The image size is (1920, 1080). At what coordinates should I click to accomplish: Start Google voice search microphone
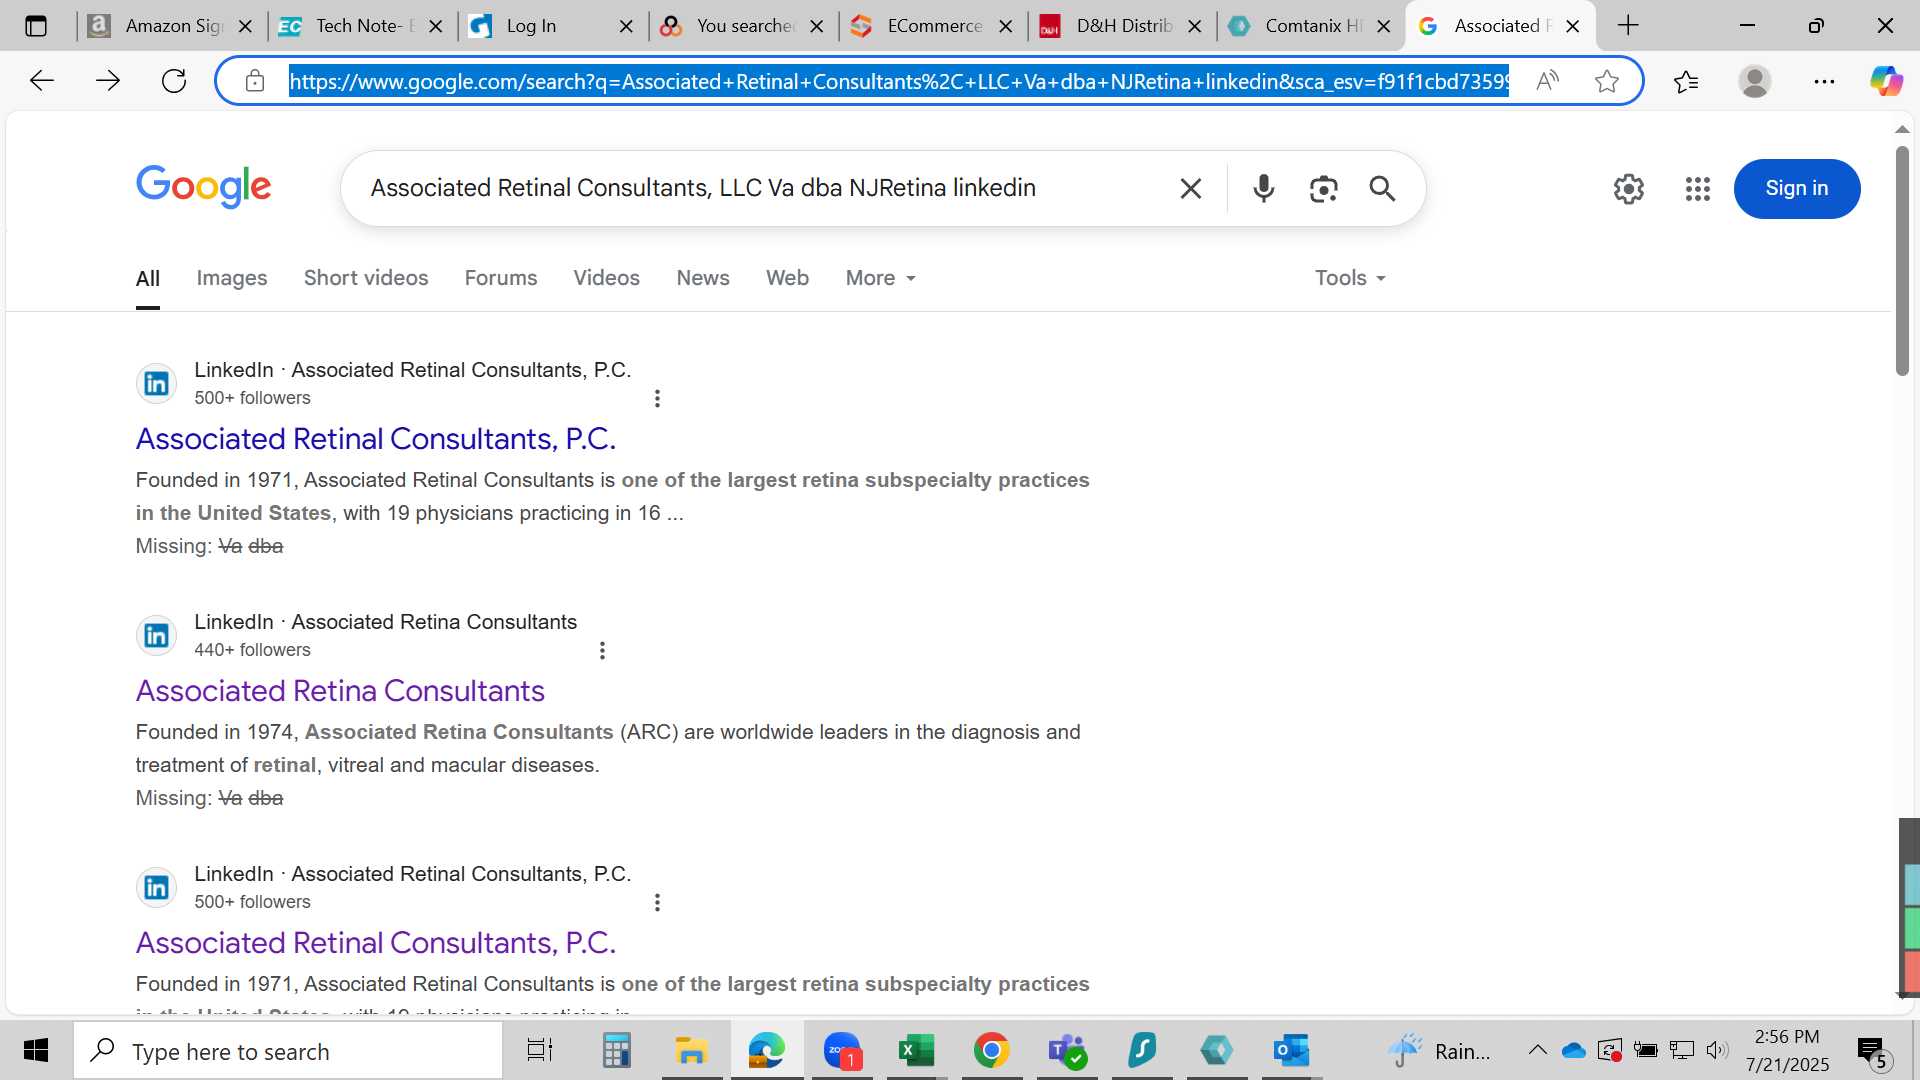[1264, 188]
